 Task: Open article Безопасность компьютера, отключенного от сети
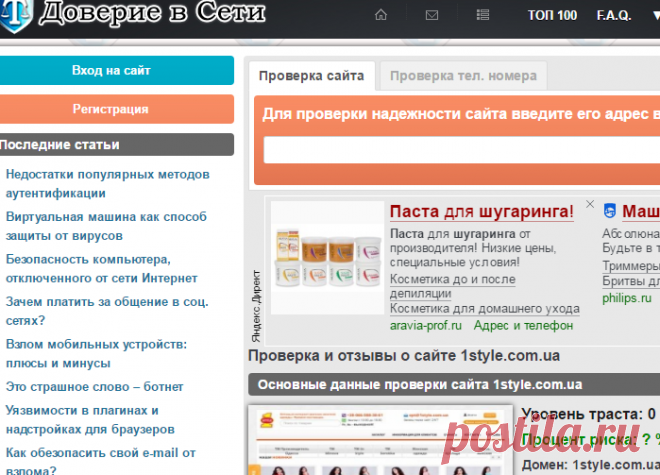[101, 269]
